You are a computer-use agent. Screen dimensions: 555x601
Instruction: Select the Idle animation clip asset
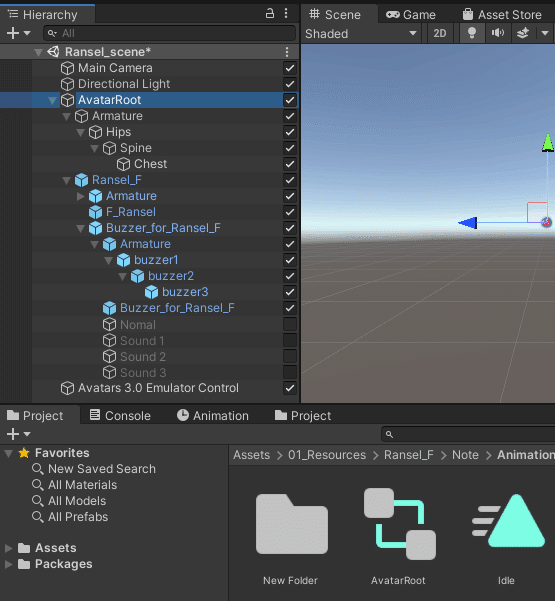click(x=508, y=521)
